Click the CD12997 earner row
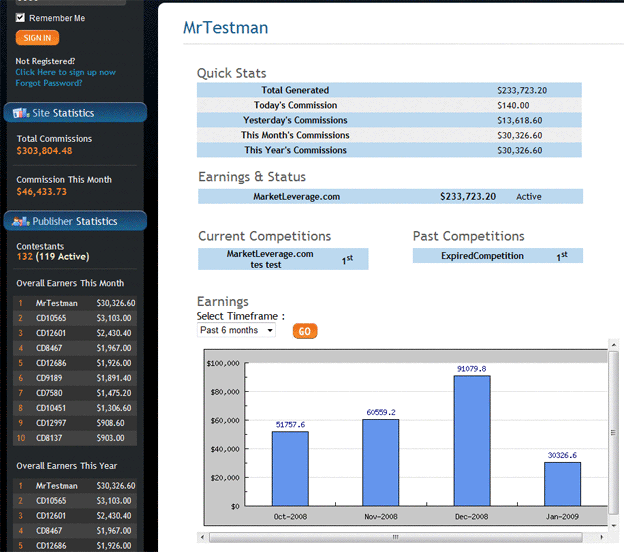Image resolution: width=624 pixels, height=552 pixels. coord(75,423)
